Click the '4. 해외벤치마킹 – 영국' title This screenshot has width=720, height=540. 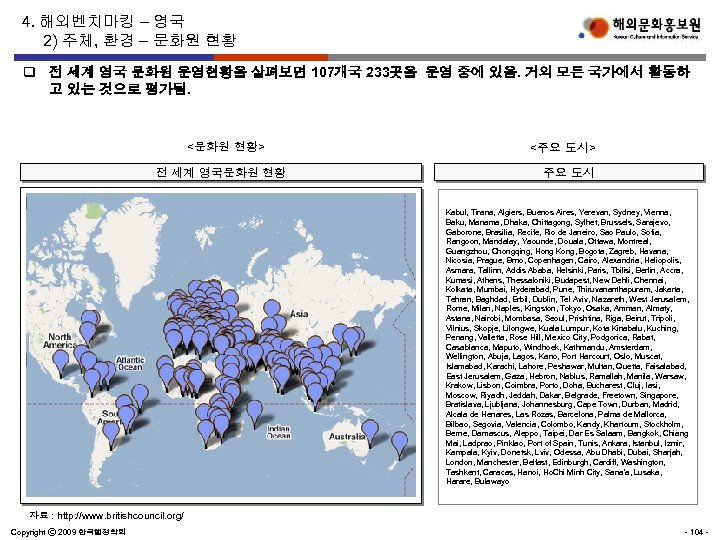click(103, 21)
